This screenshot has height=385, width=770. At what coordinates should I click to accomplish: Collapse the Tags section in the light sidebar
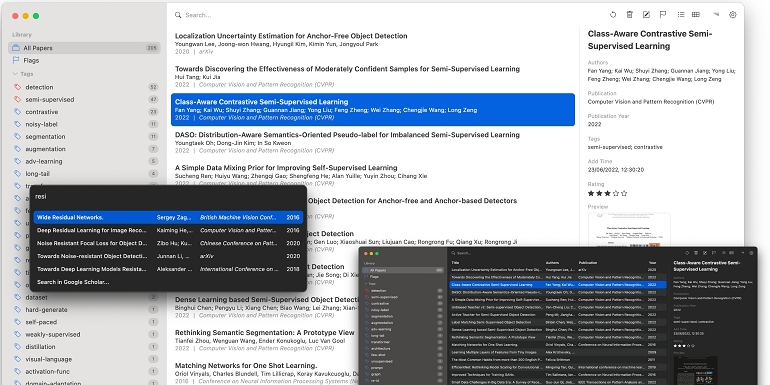(15, 74)
